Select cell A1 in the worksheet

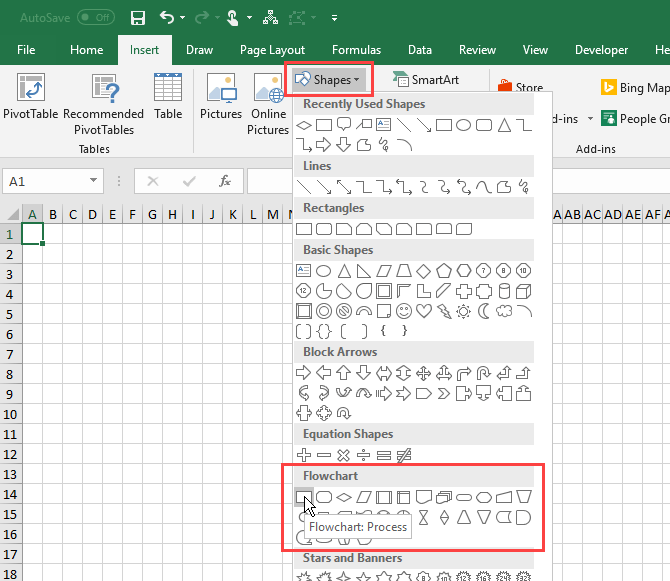(x=33, y=234)
